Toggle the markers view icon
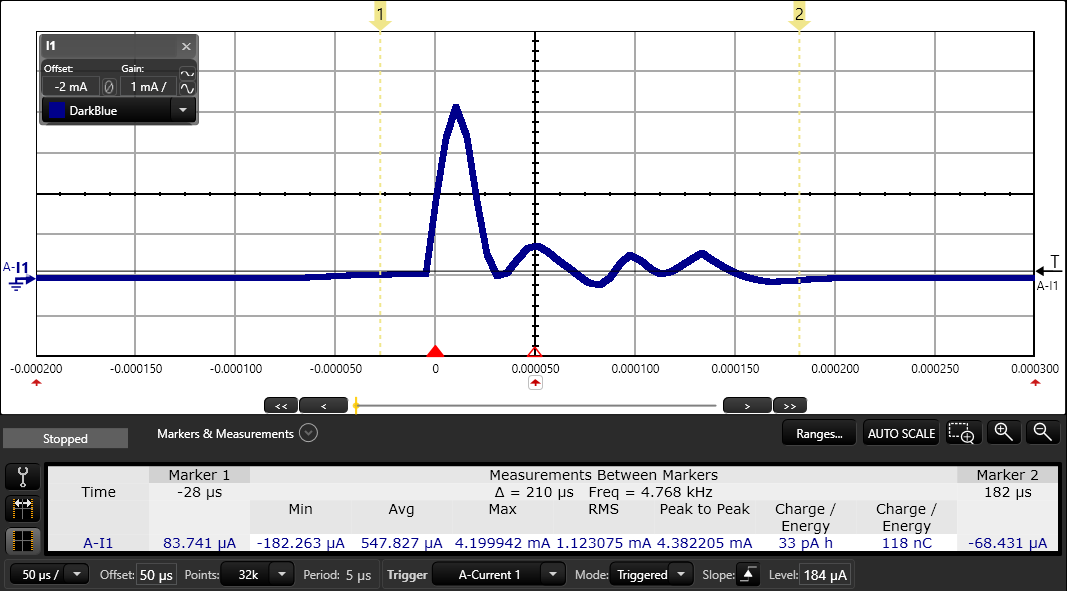1067x591 pixels. pyautogui.click(x=22, y=508)
